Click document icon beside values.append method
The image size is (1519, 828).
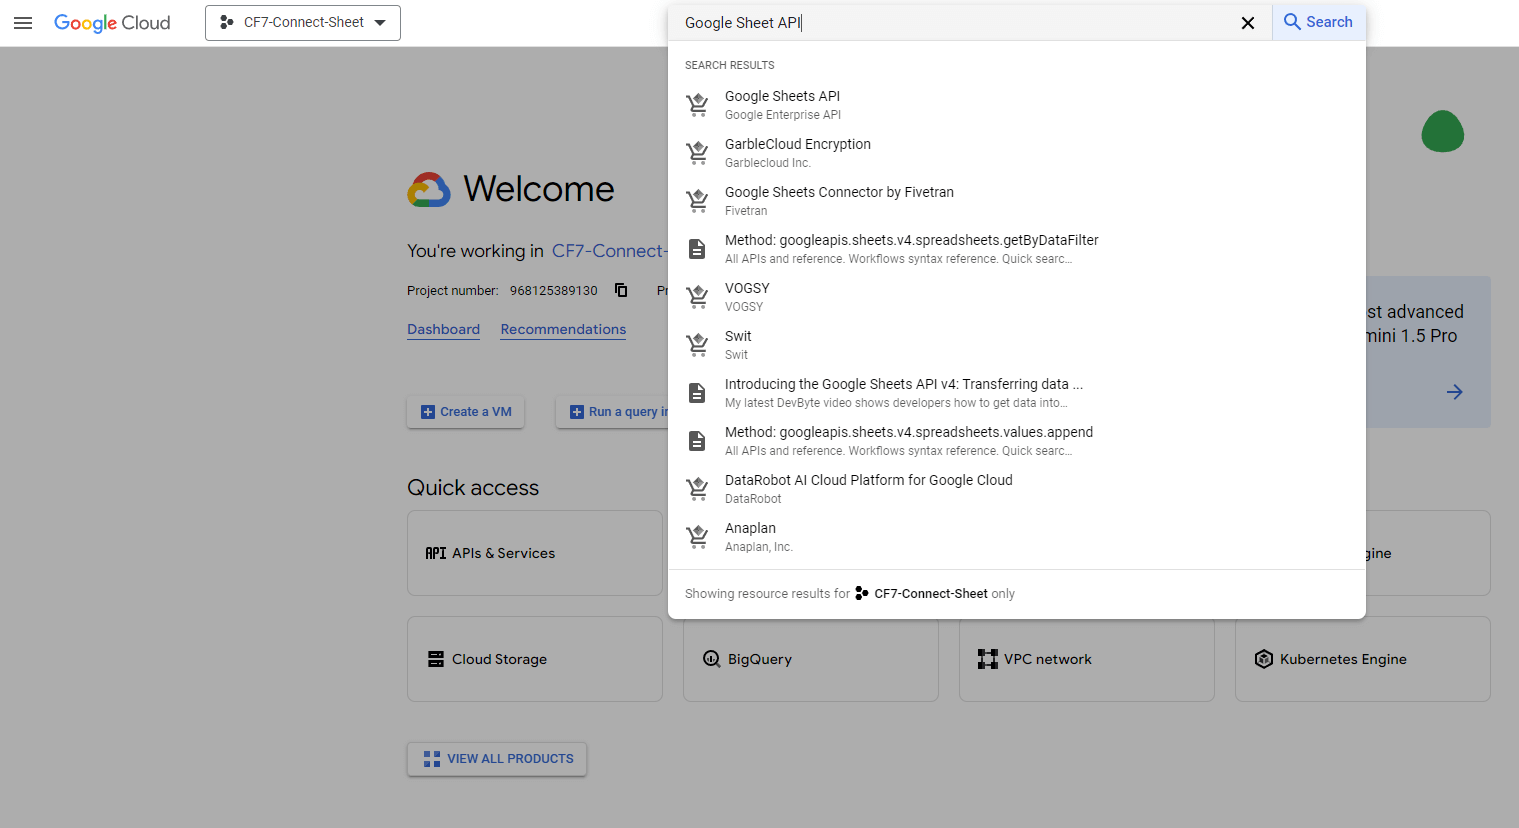(698, 440)
